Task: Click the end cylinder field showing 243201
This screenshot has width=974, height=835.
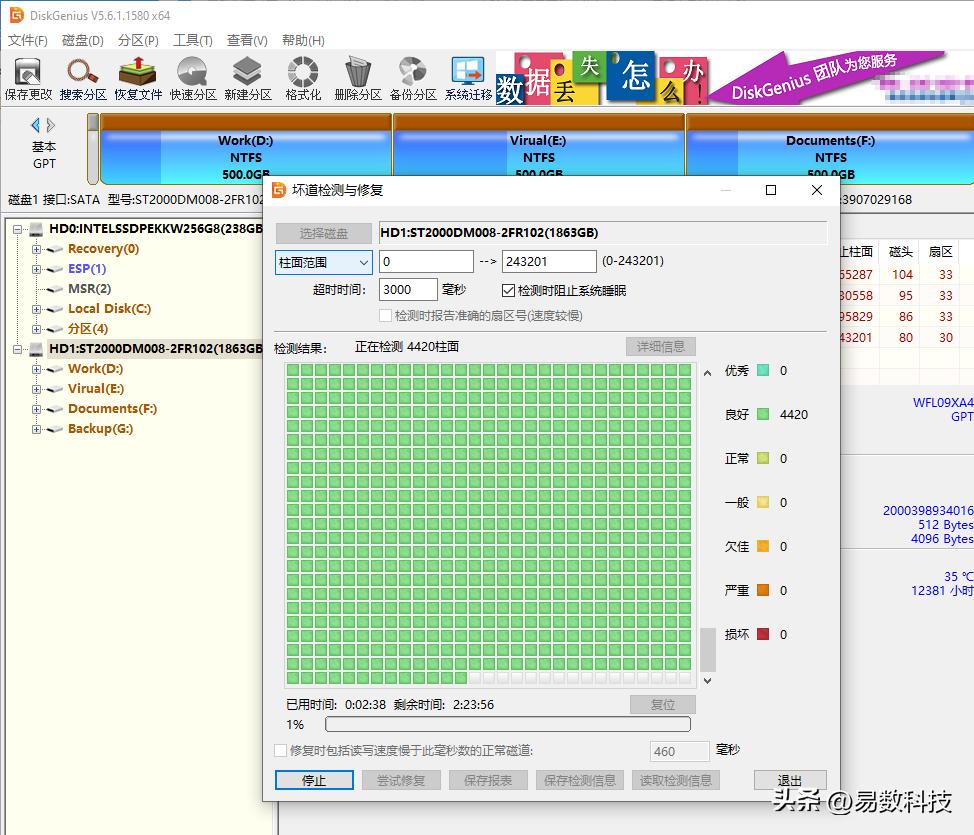Action: (x=549, y=262)
